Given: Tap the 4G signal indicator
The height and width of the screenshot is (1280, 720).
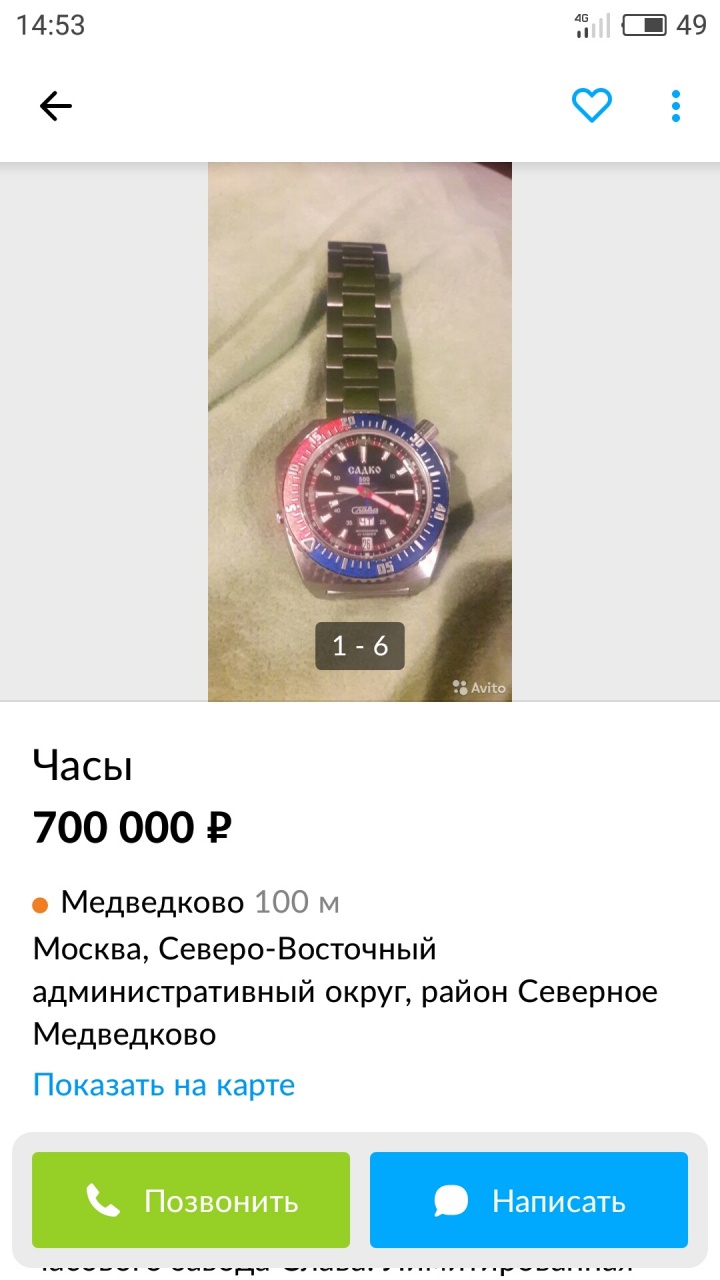Looking at the screenshot, I should (592, 25).
